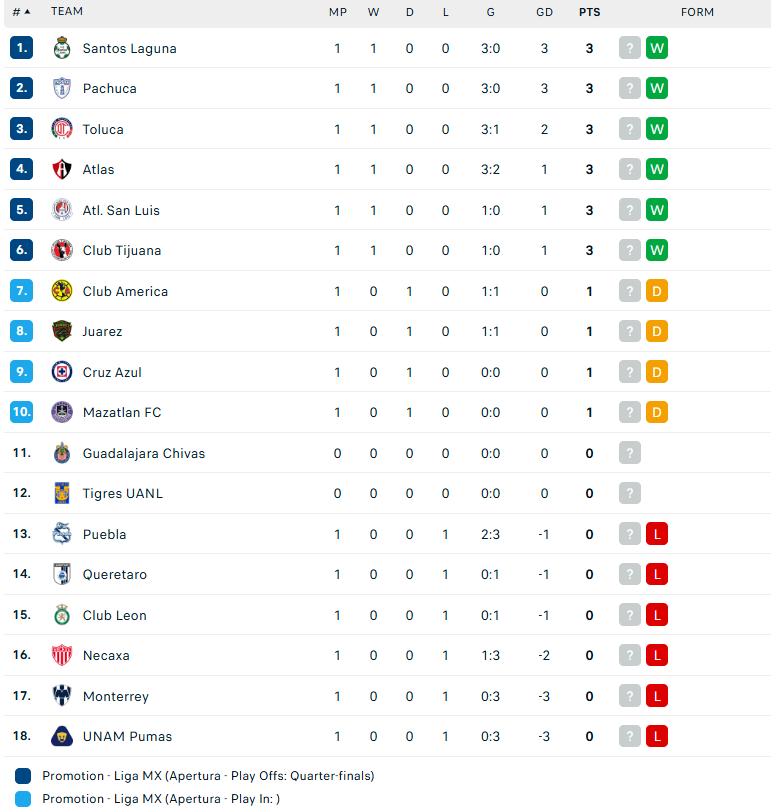Click the Atlas team badge

[62, 169]
